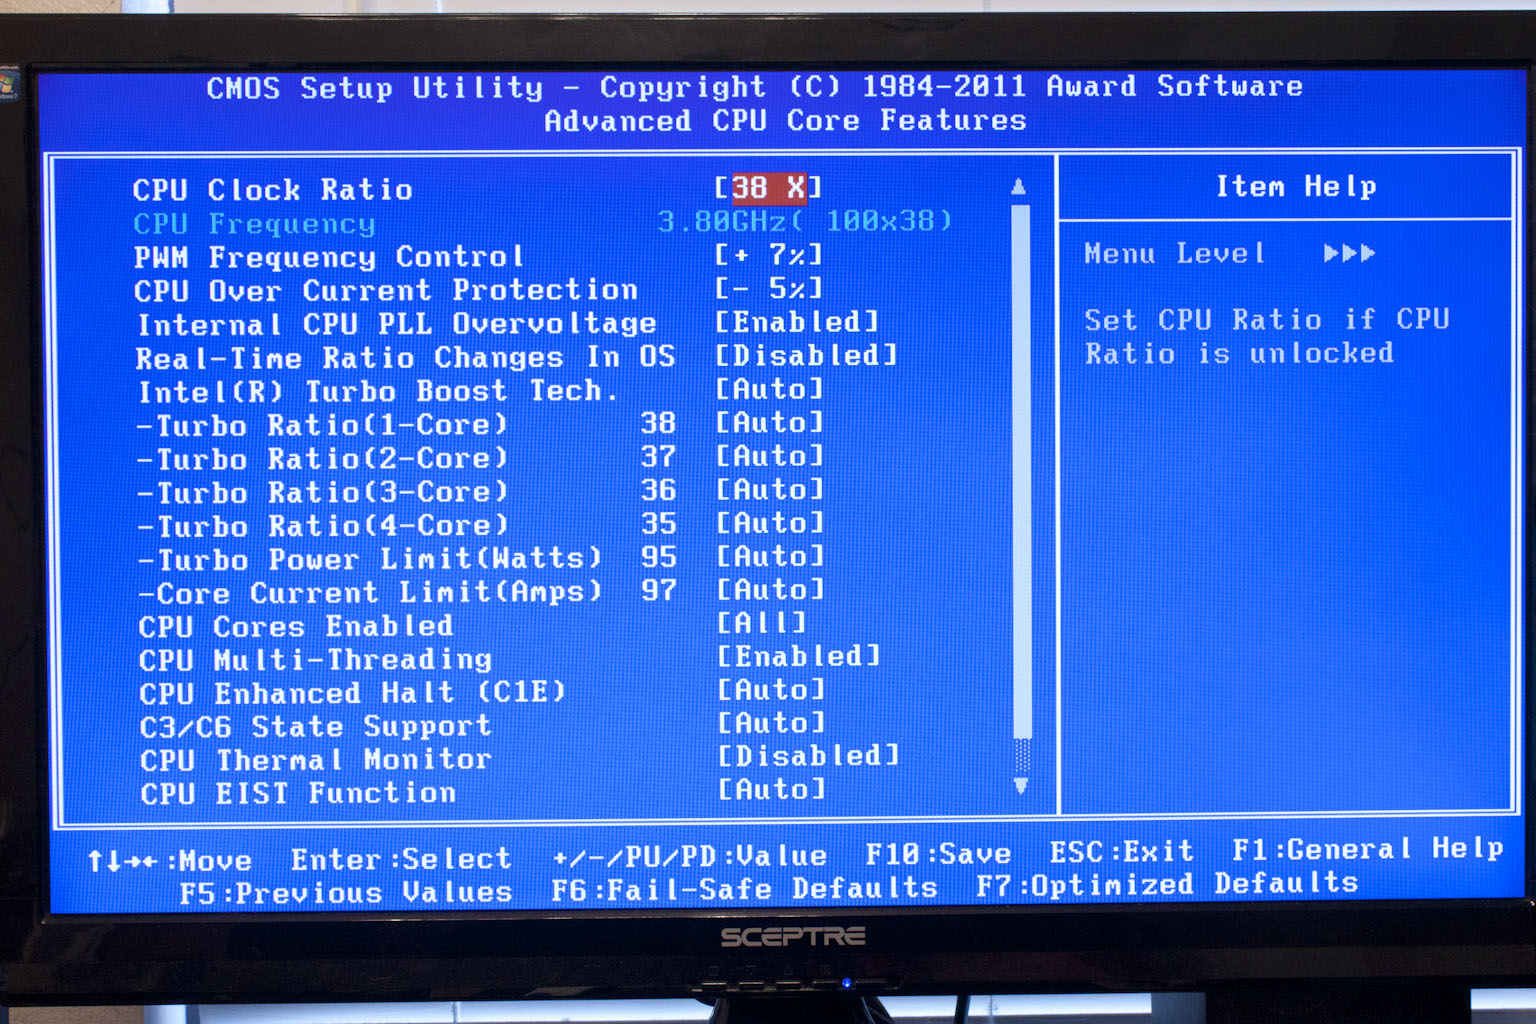Open CPU EIST Function Auto value
1536x1024 pixels.
(x=770, y=790)
